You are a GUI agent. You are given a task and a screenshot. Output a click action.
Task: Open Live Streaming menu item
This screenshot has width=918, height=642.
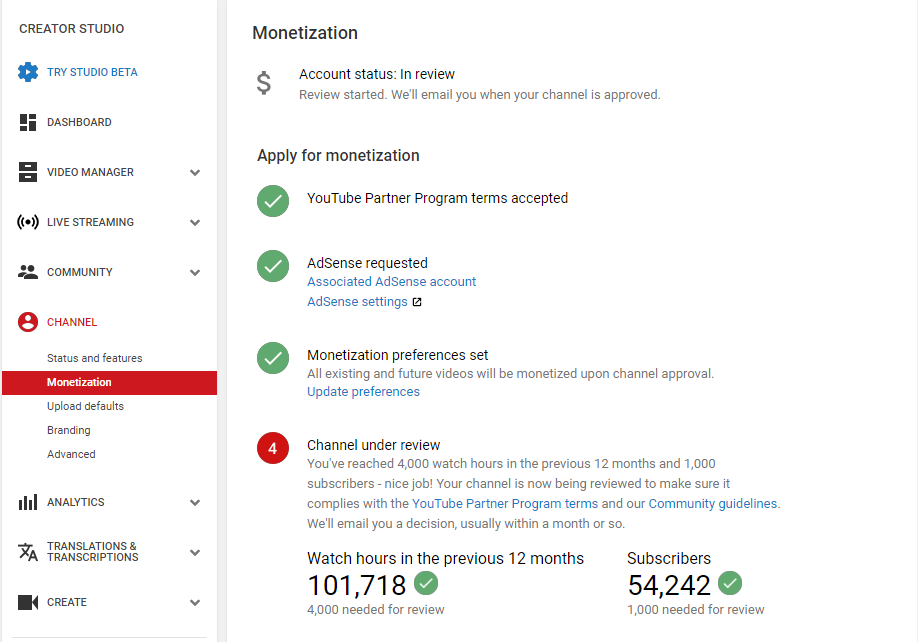pos(90,222)
